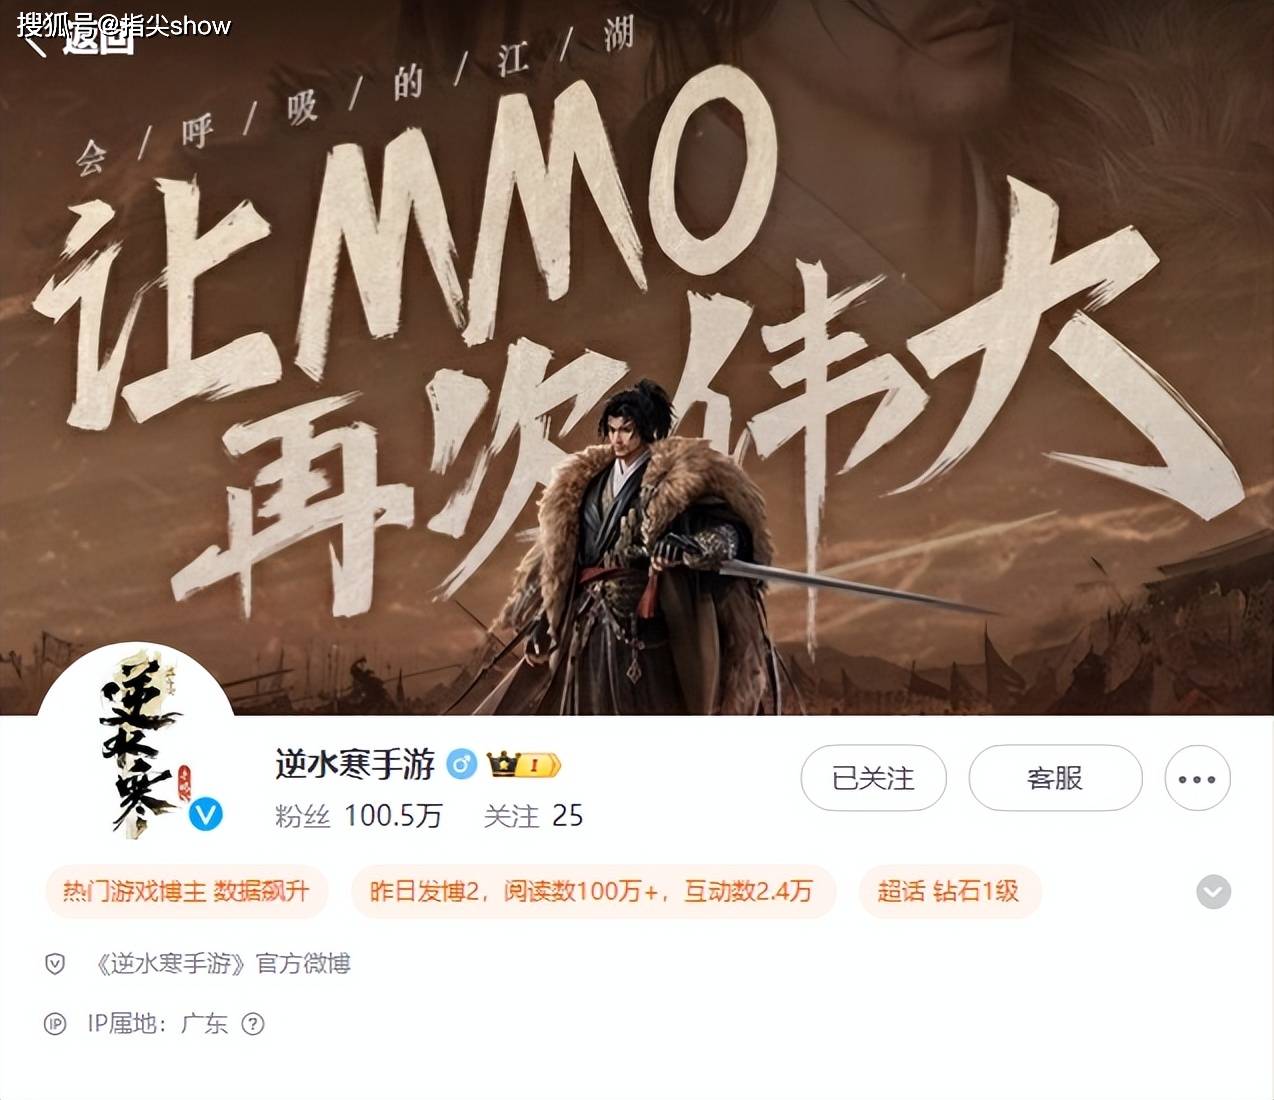The height and width of the screenshot is (1100, 1274).
Task: Click the question mark beside IP属地
Action: point(253,1024)
